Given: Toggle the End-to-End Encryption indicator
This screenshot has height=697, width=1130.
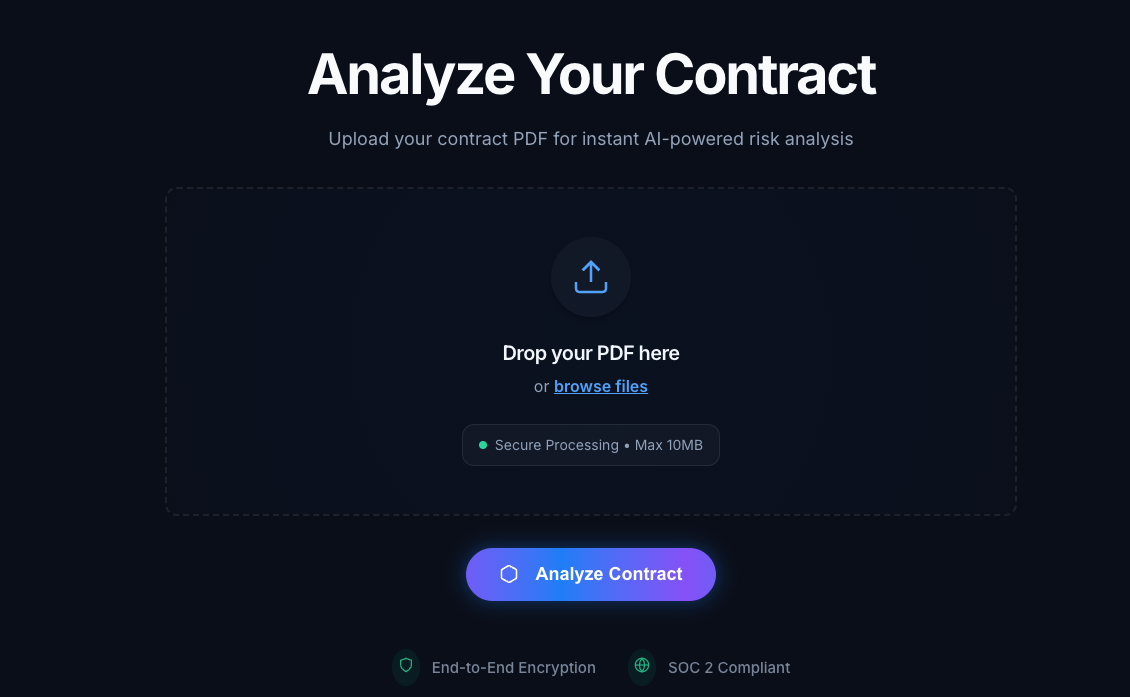Looking at the screenshot, I should 494,666.
